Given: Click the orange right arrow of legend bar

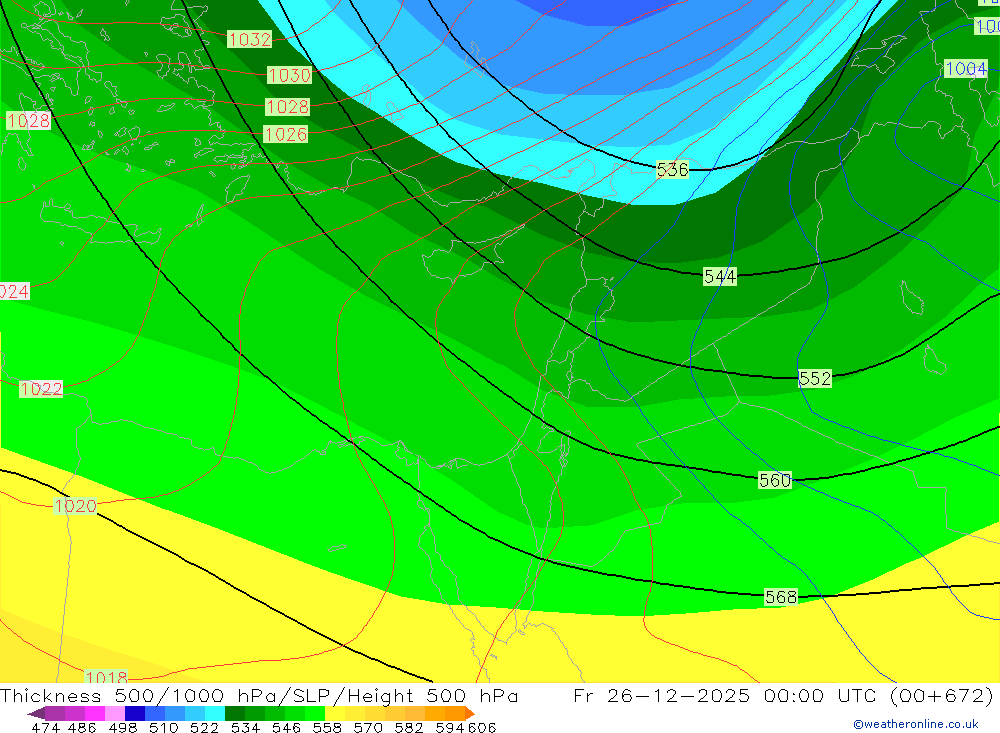Looking at the screenshot, I should [x=470, y=713].
